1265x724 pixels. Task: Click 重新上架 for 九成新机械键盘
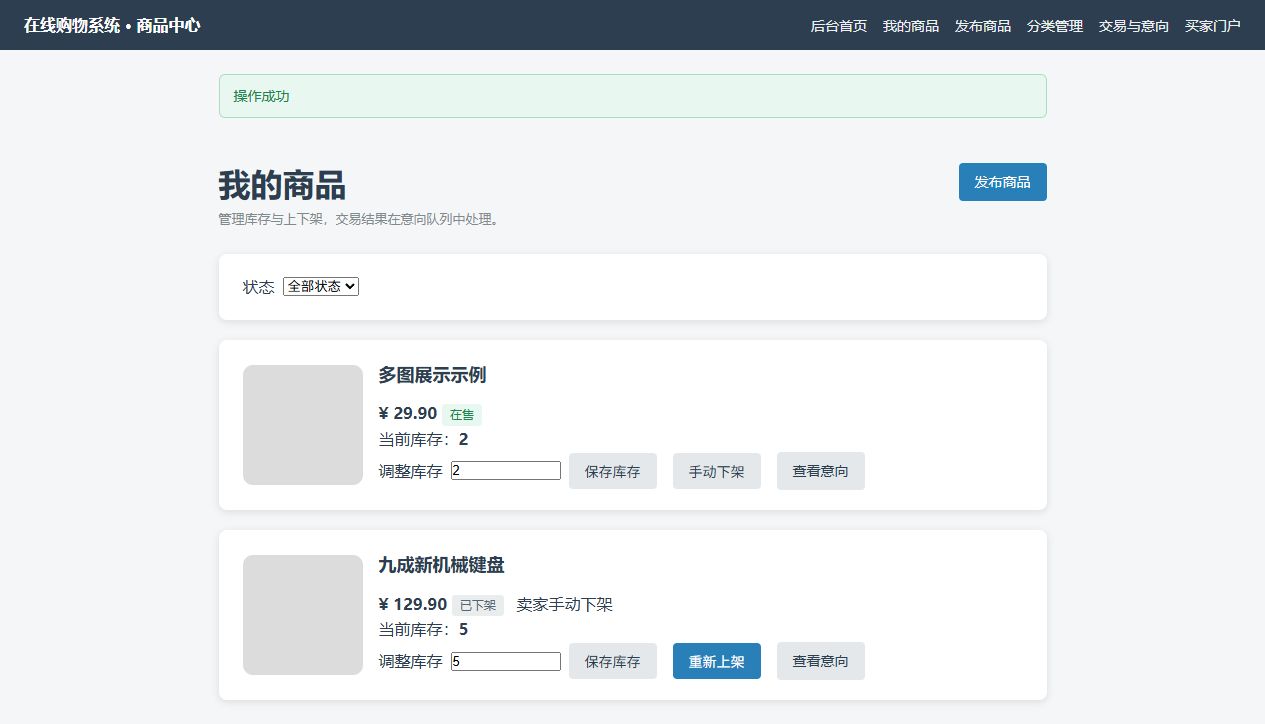[x=717, y=661]
